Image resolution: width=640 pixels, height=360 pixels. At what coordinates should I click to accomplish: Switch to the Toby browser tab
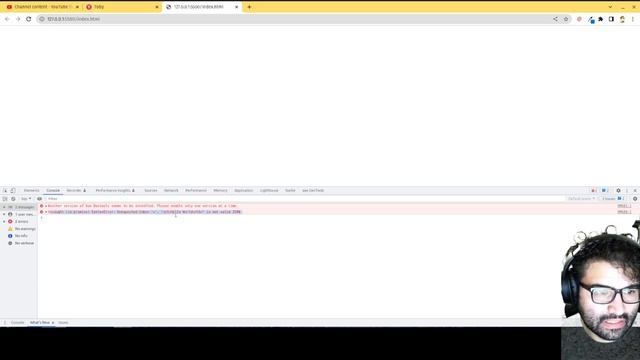(122, 7)
